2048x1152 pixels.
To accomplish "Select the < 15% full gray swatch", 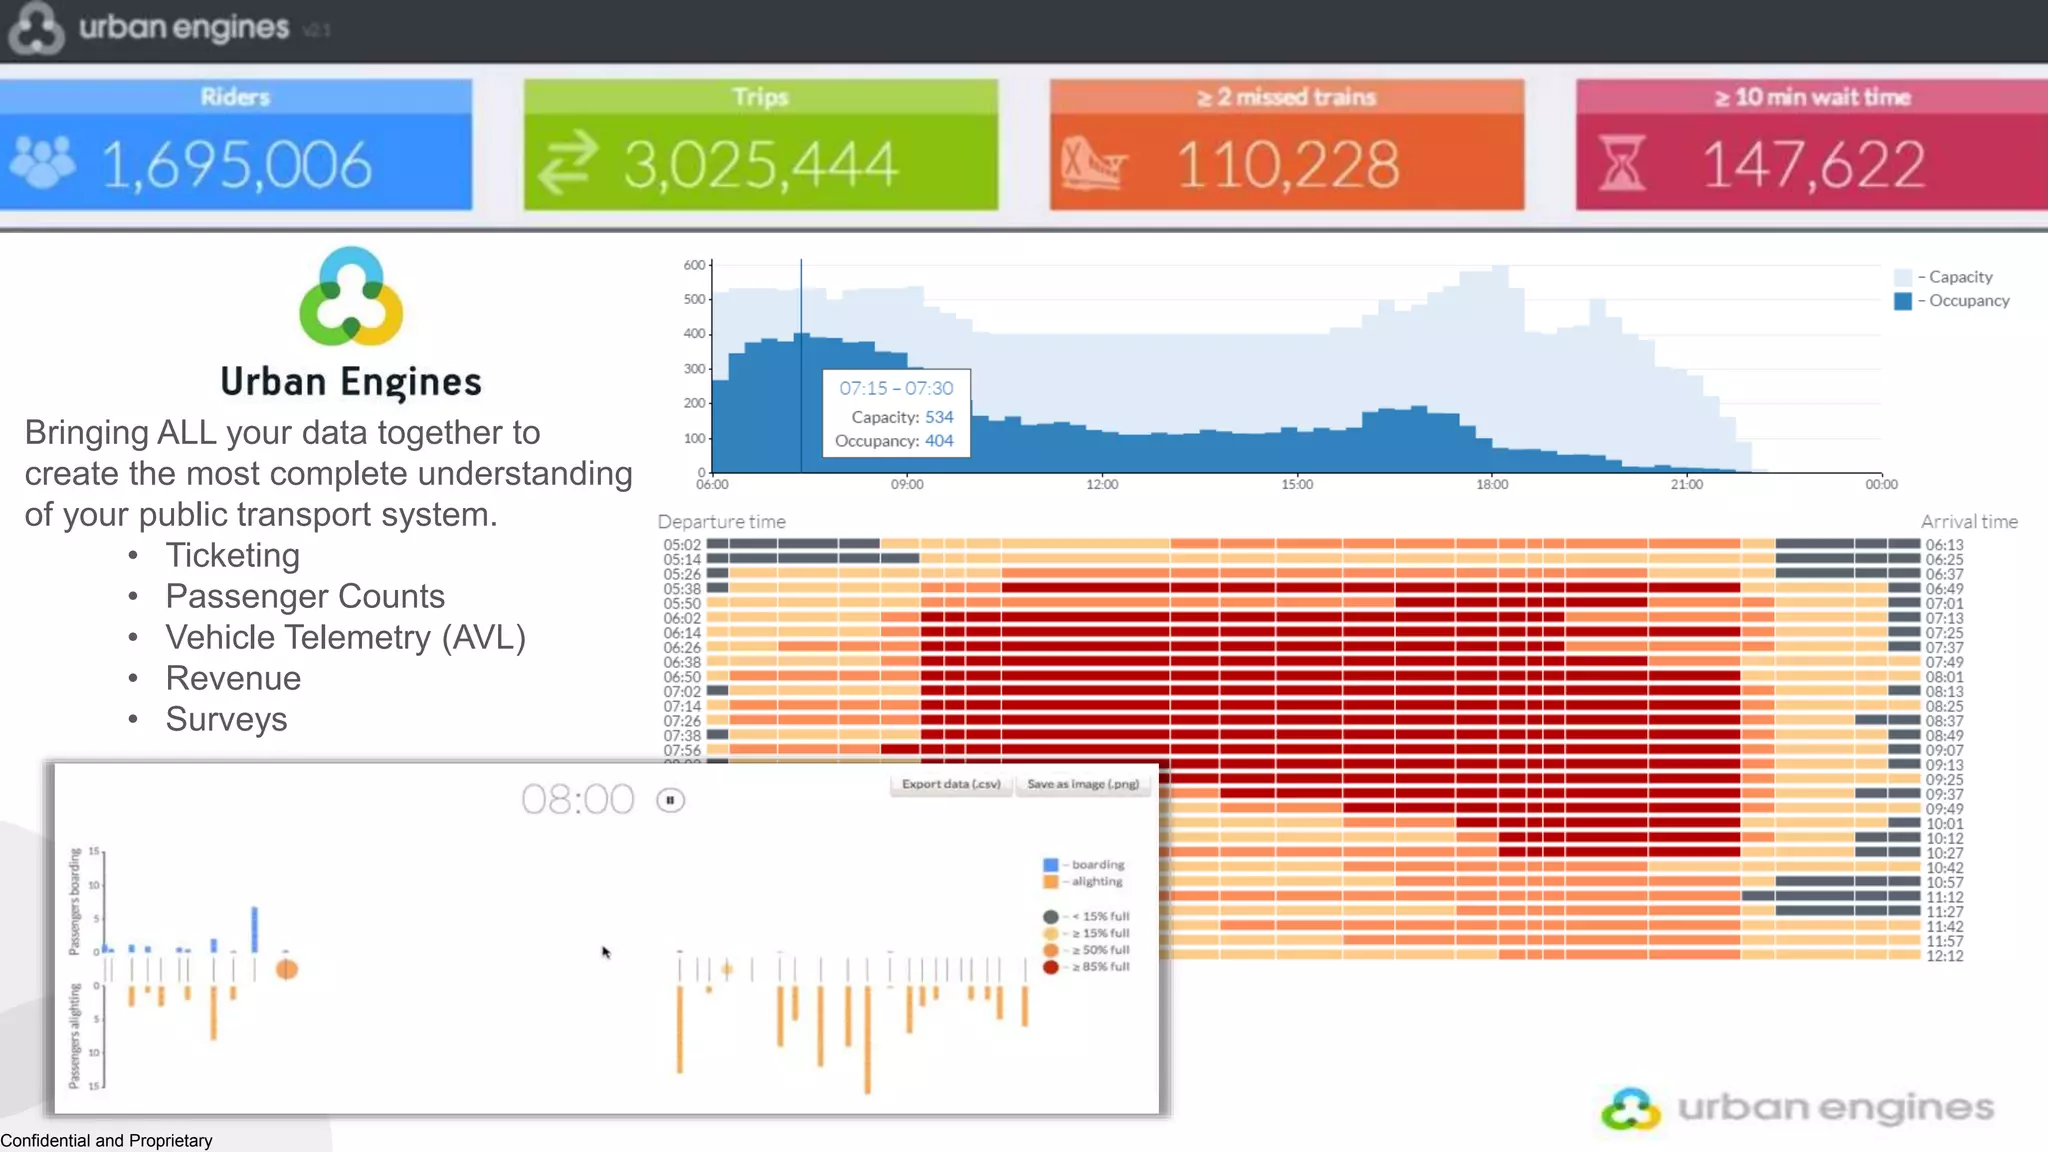I will 1051,916.
